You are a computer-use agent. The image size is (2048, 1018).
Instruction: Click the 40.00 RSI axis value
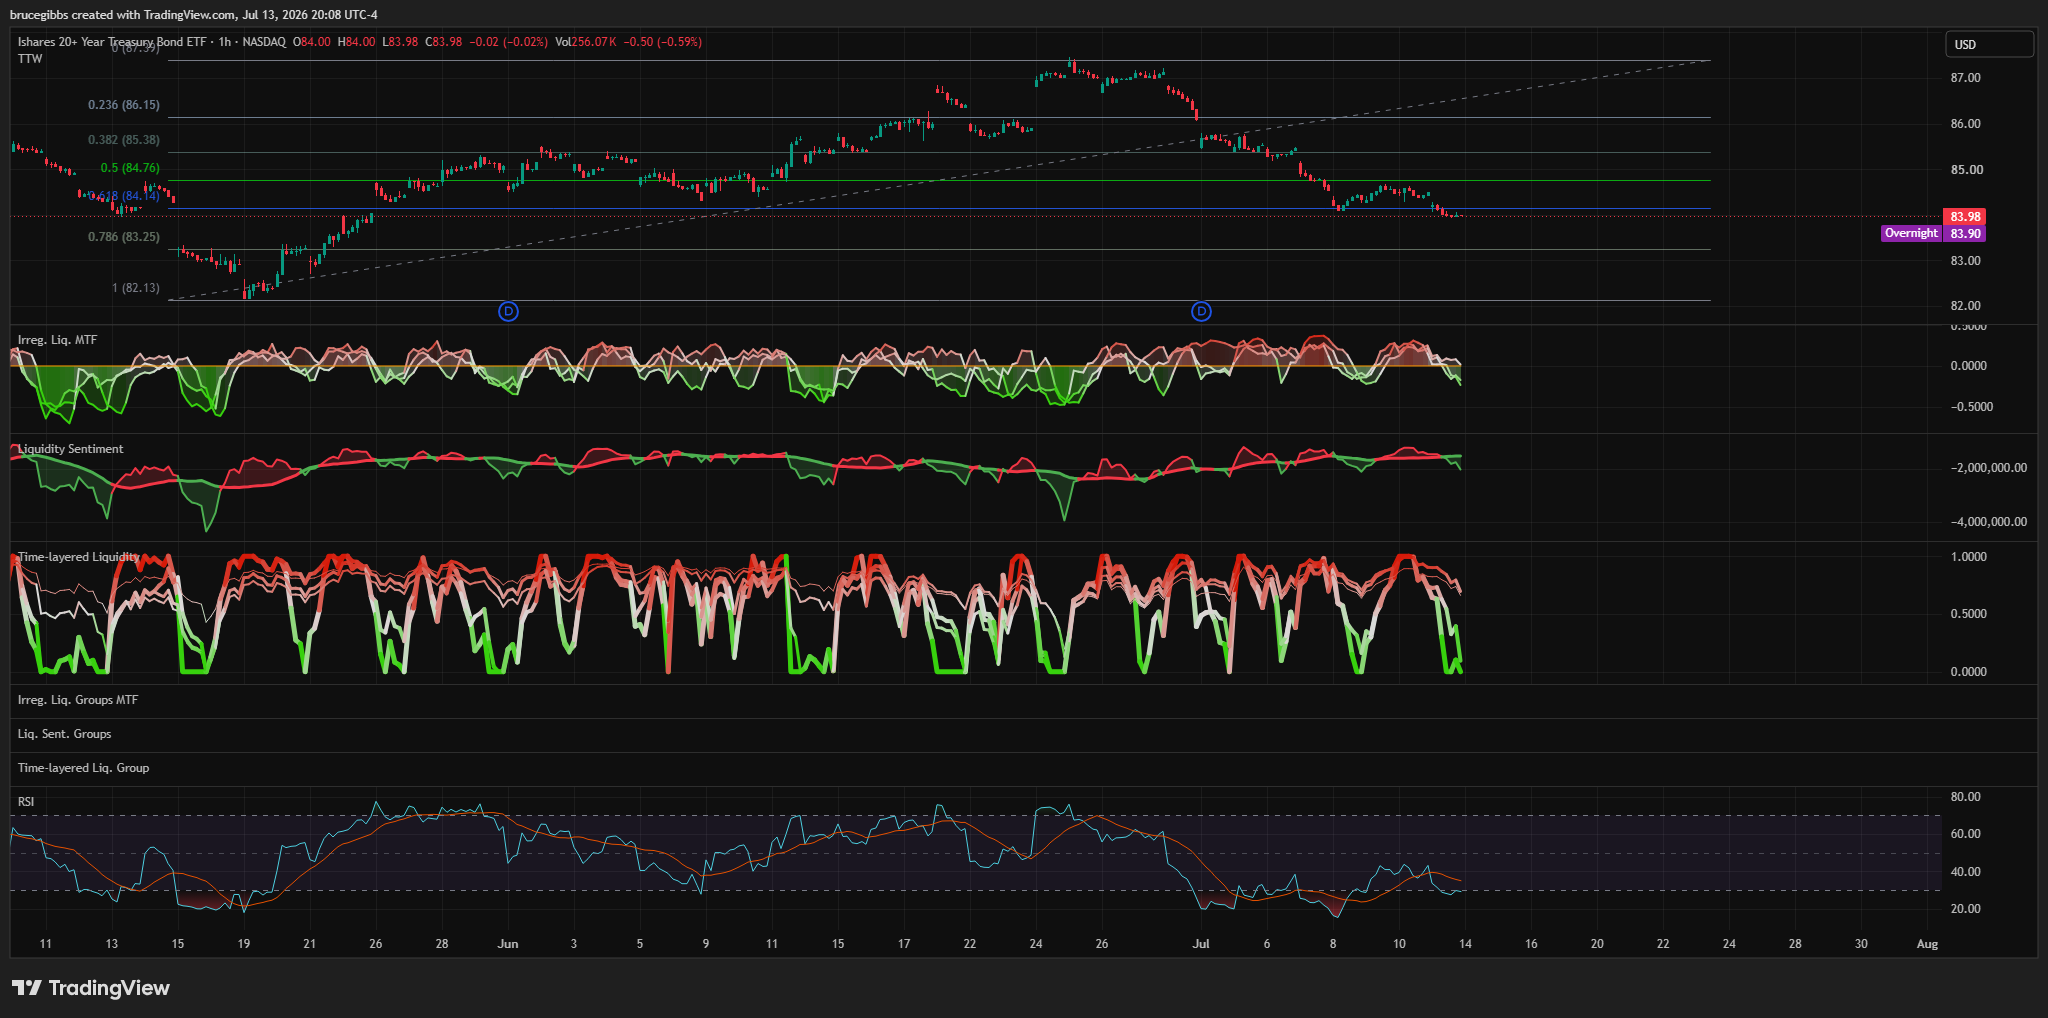click(x=1965, y=872)
